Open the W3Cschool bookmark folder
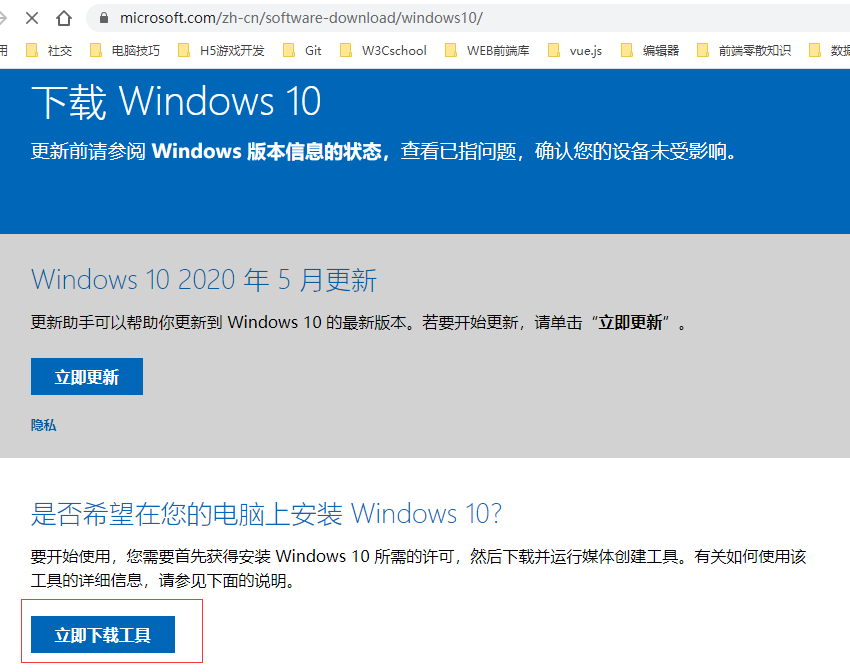This screenshot has width=850, height=672. tap(384, 50)
